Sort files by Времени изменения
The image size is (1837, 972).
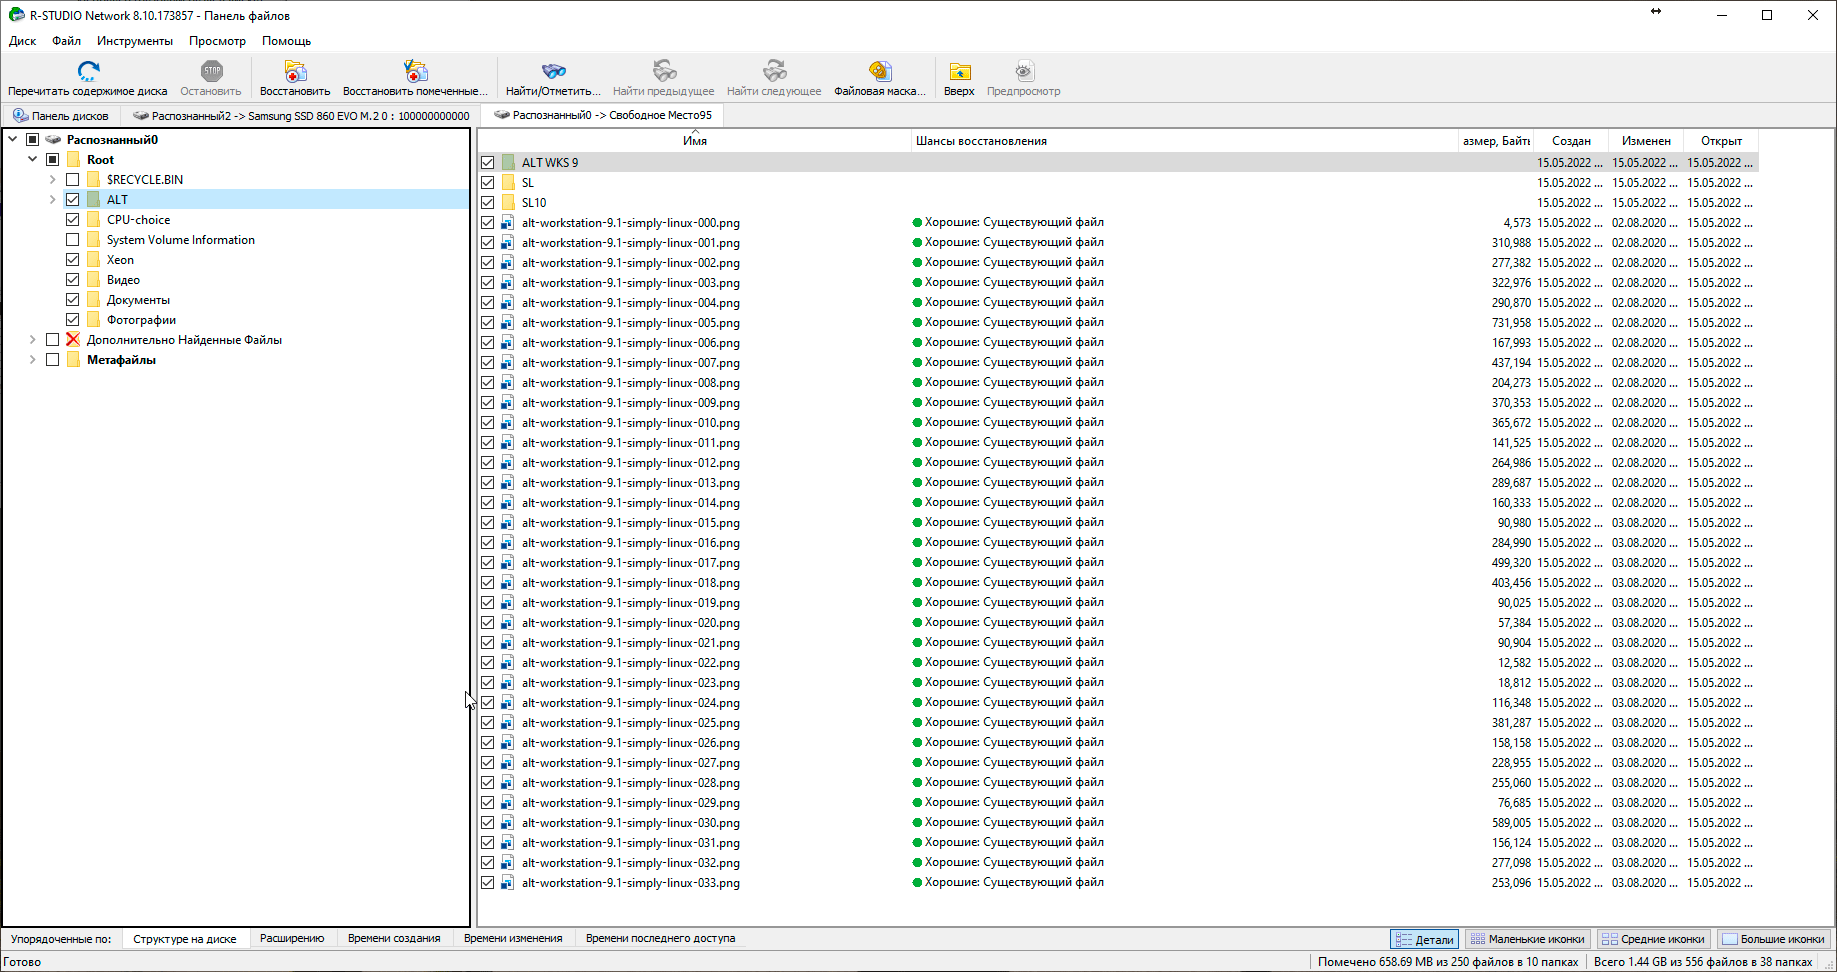[x=513, y=939]
